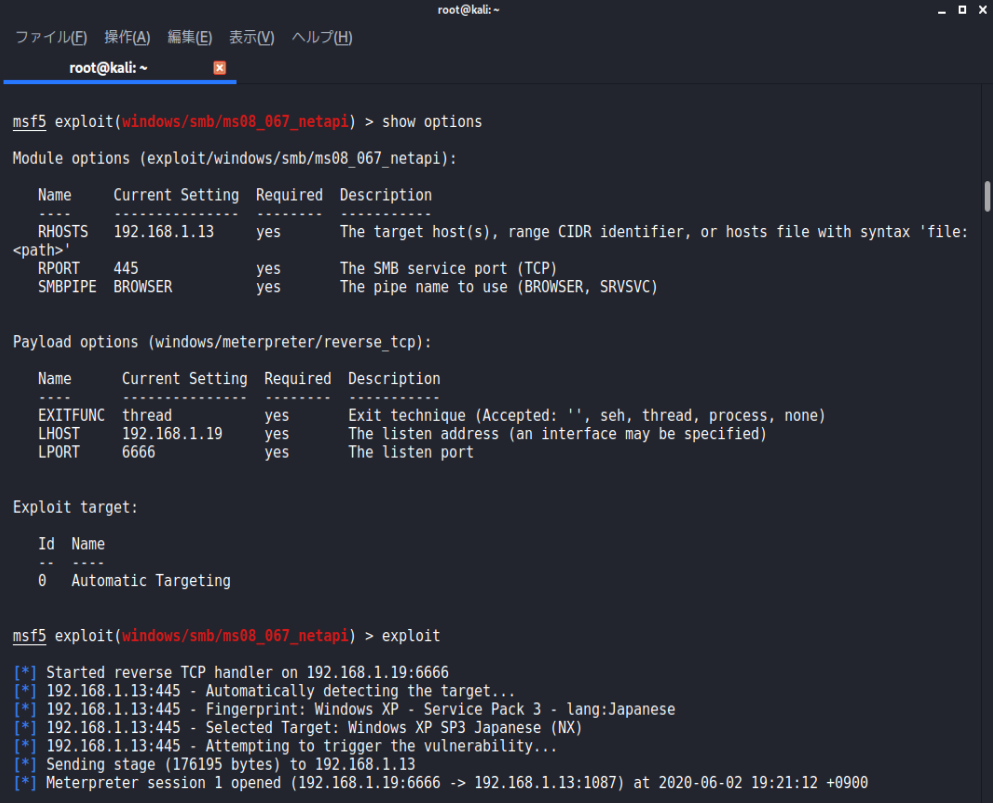The width and height of the screenshot is (993, 803).
Task: Click 'The listen port' description
Action: pyautogui.click(x=411, y=452)
